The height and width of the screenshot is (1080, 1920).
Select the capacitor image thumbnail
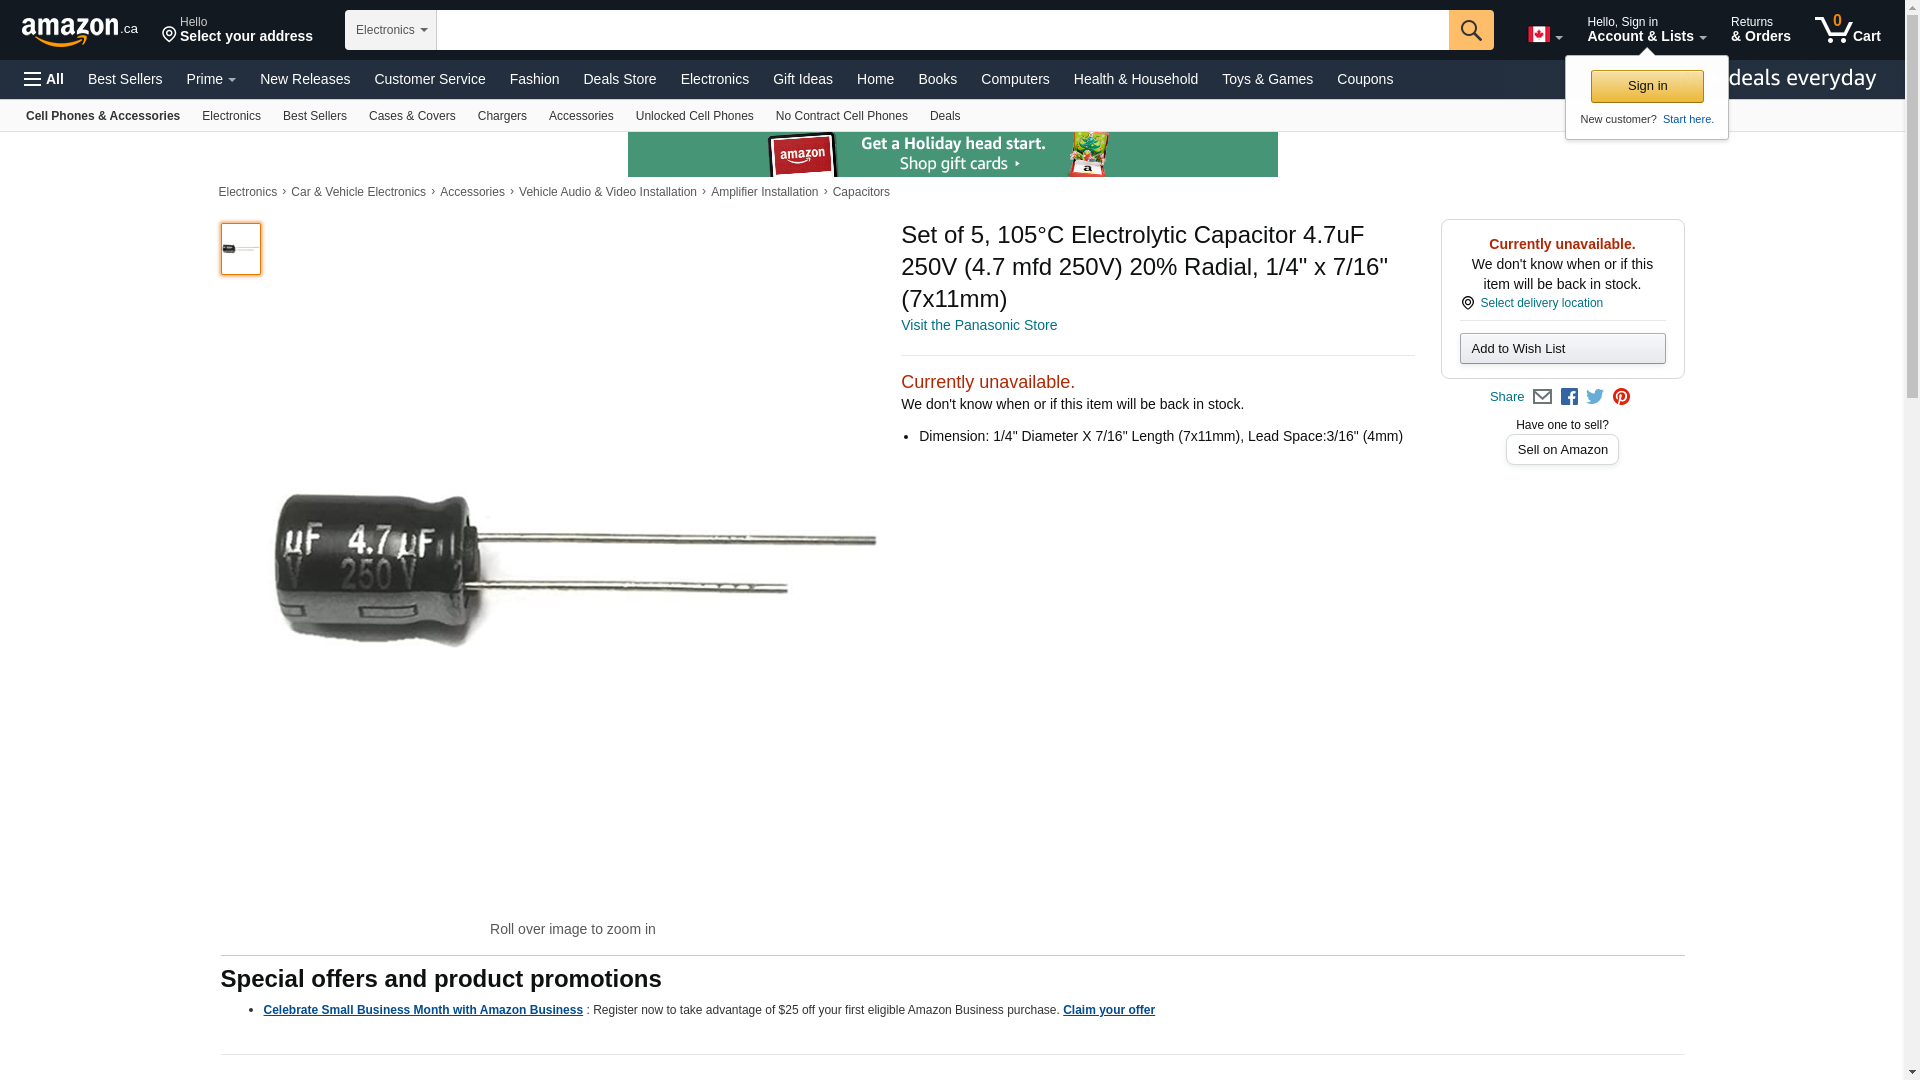click(241, 249)
